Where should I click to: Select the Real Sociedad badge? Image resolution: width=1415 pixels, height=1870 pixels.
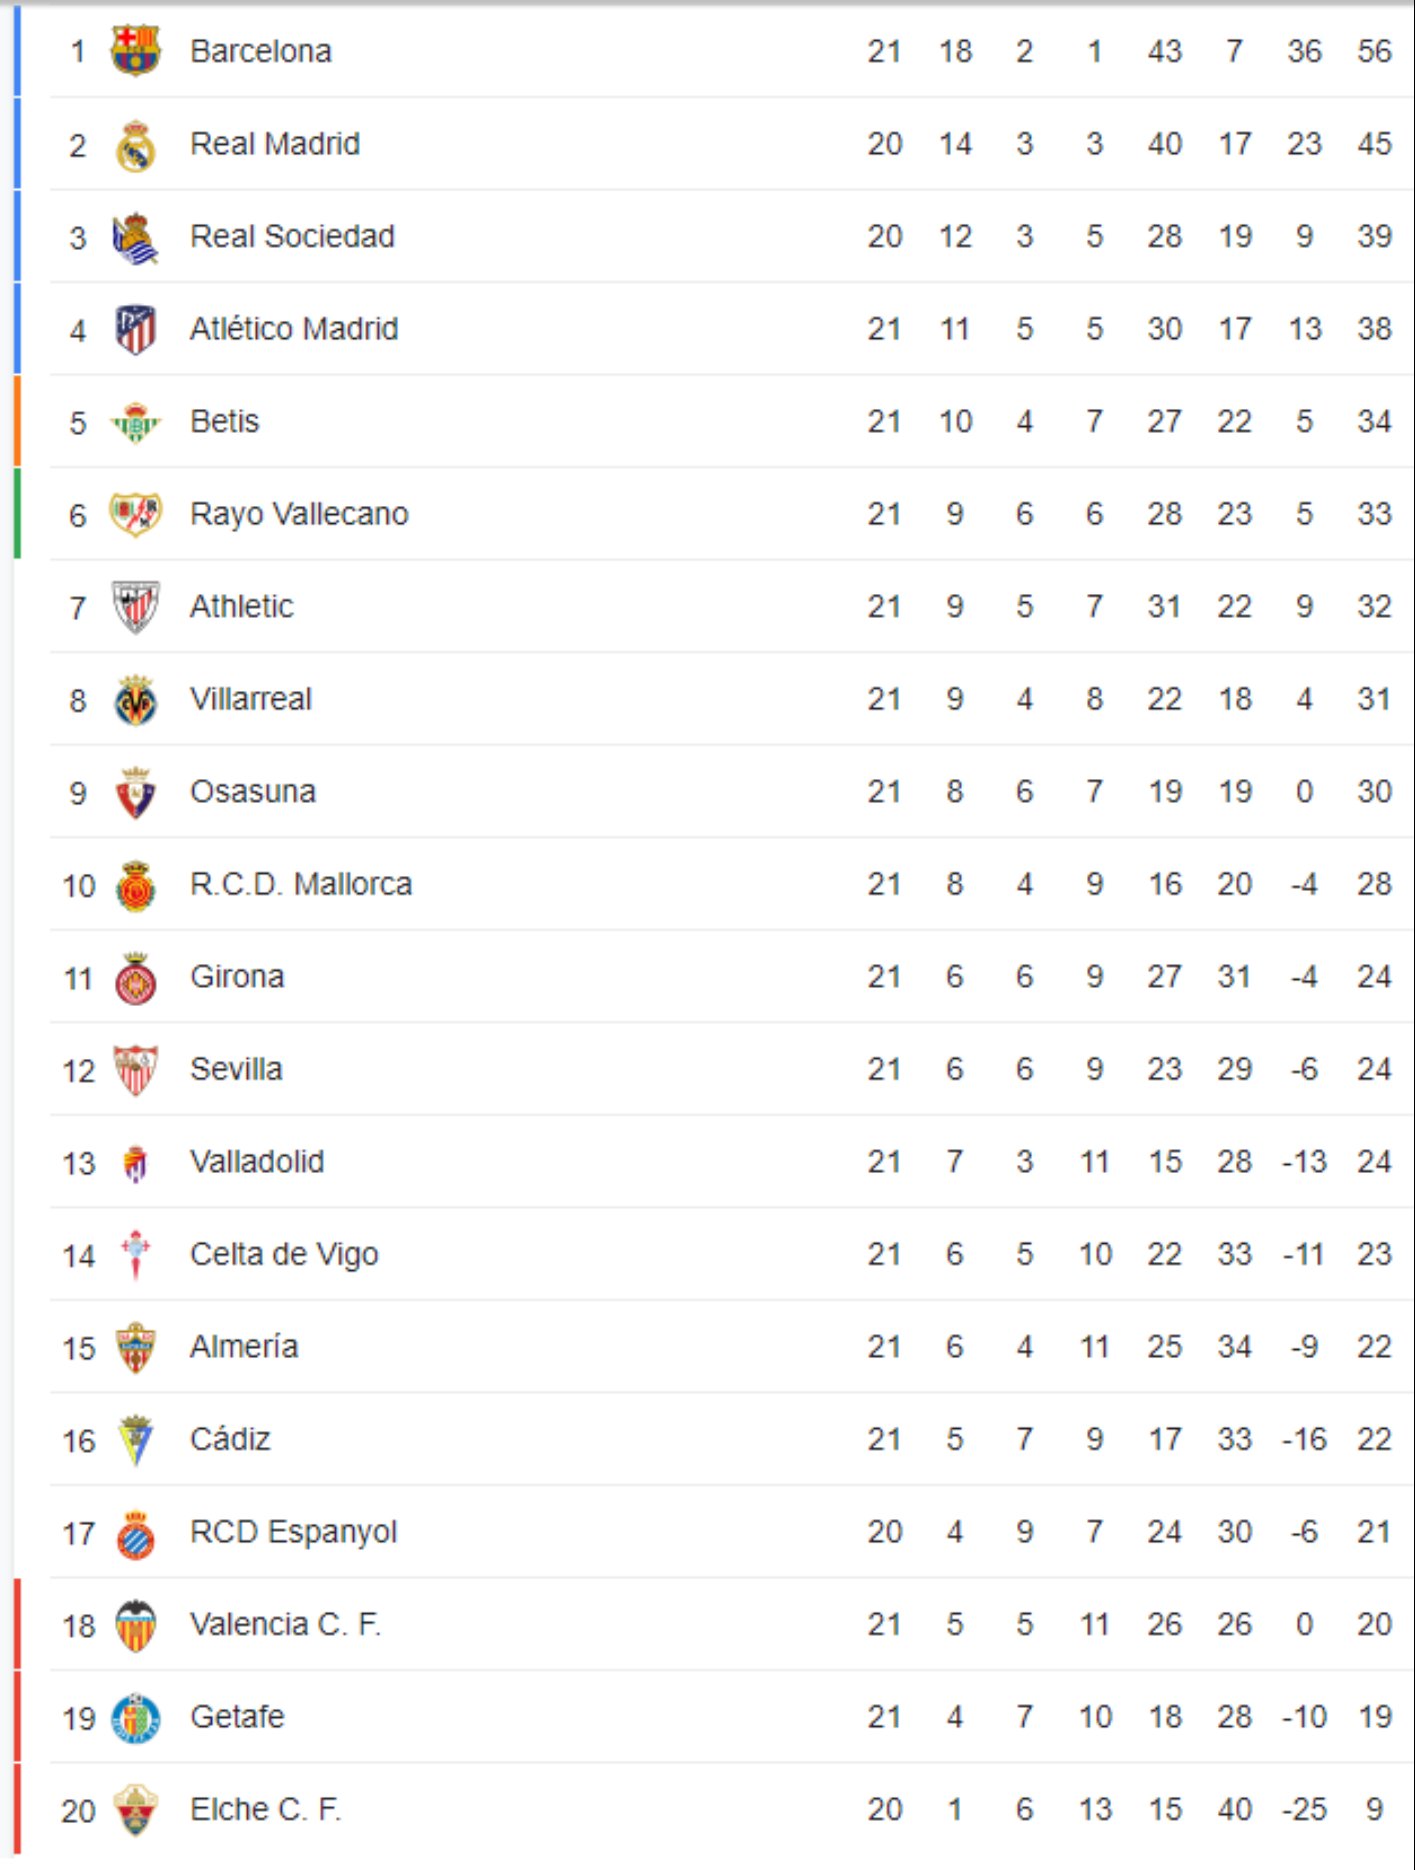point(135,238)
